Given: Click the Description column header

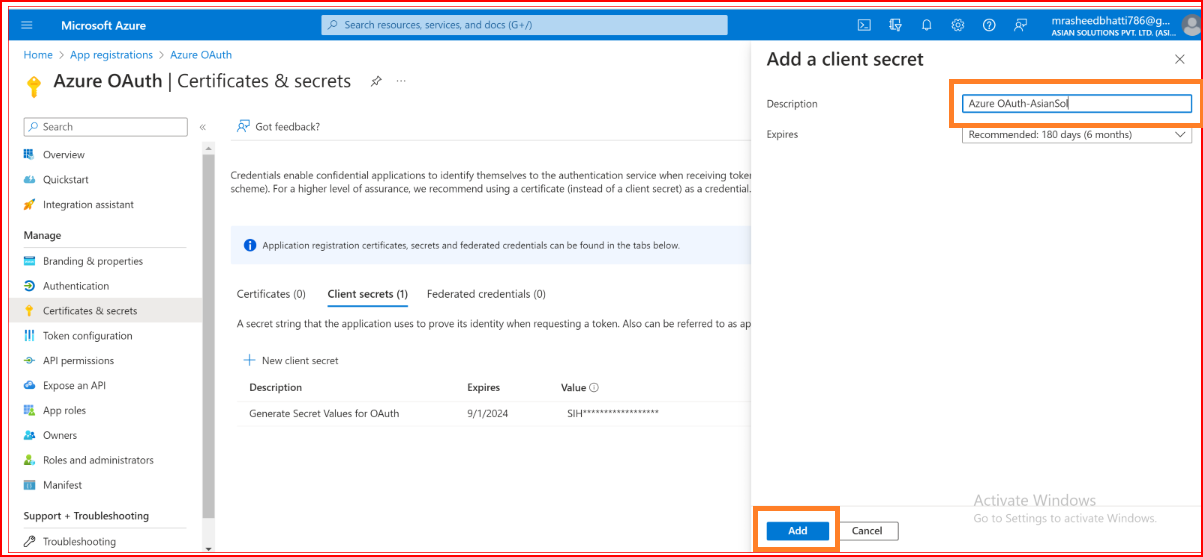Looking at the screenshot, I should pos(275,388).
